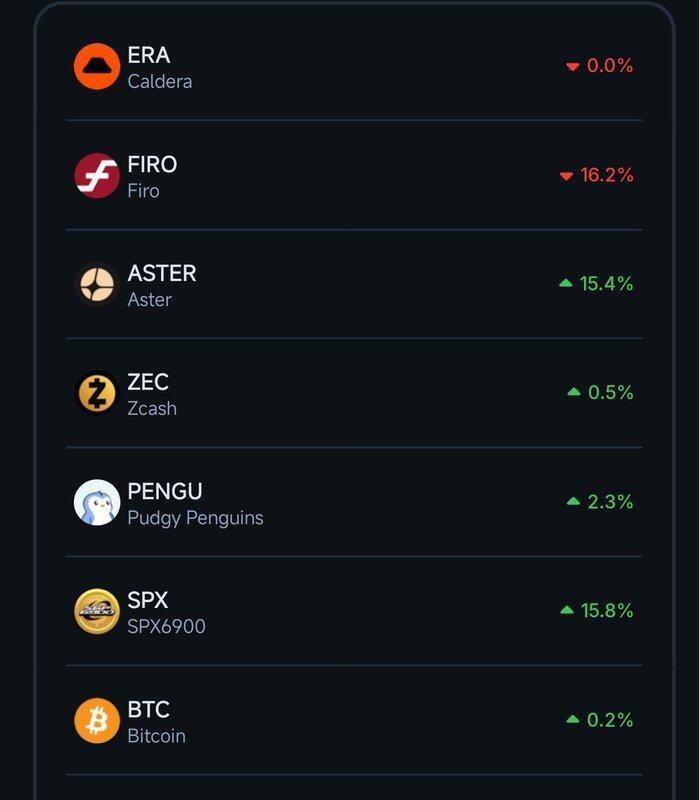Screen dimensions: 699x800
Task: Click the orange Bitcoin icon
Action: pos(97,721)
